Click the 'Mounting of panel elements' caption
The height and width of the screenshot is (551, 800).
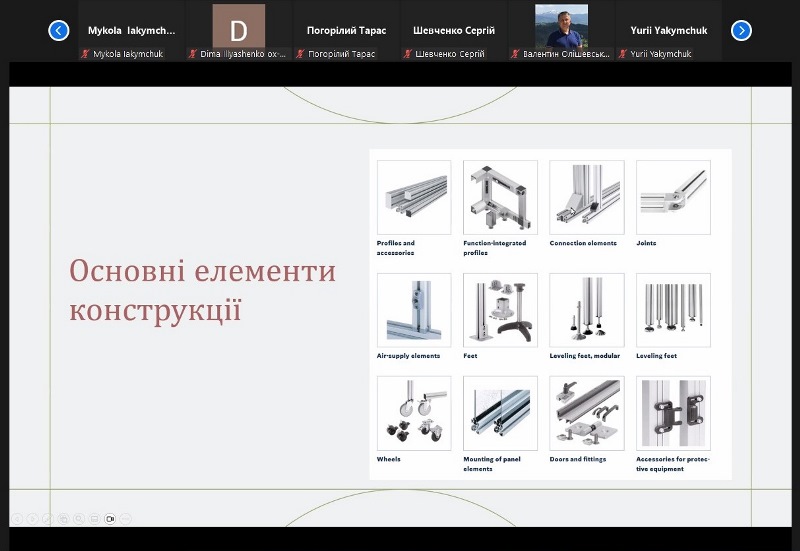[x=492, y=464]
